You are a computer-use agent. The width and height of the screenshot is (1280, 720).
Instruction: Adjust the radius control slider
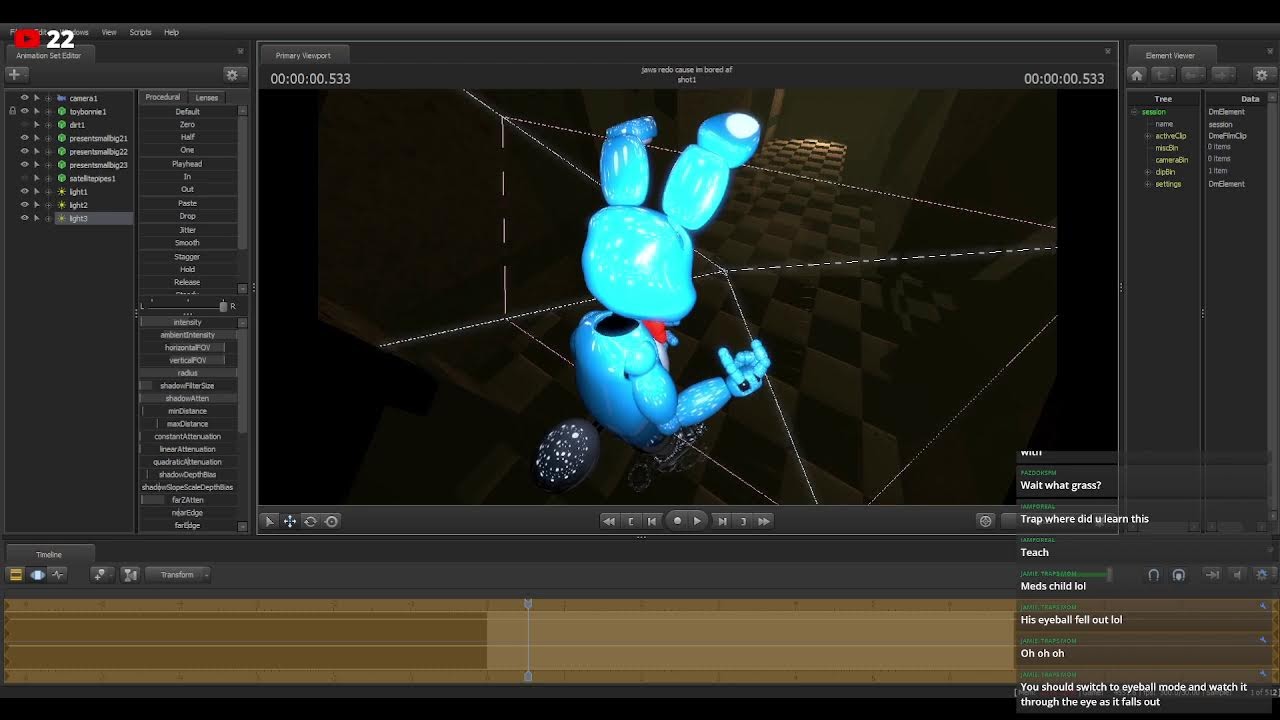(188, 373)
